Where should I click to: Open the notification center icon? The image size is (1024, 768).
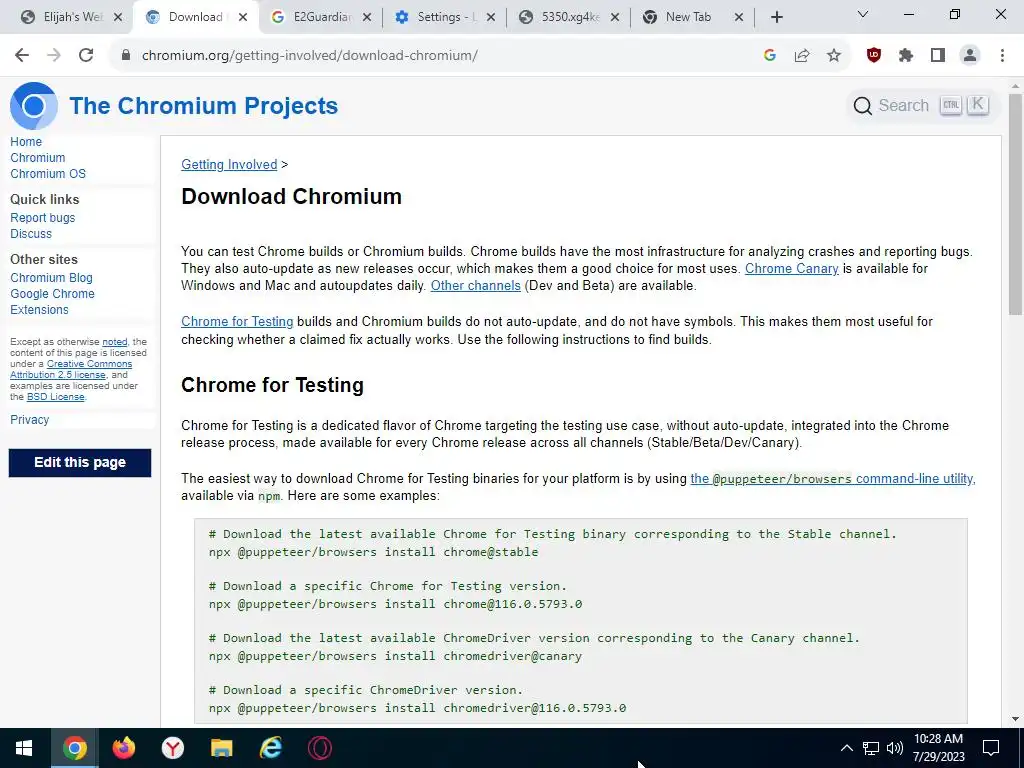point(991,748)
